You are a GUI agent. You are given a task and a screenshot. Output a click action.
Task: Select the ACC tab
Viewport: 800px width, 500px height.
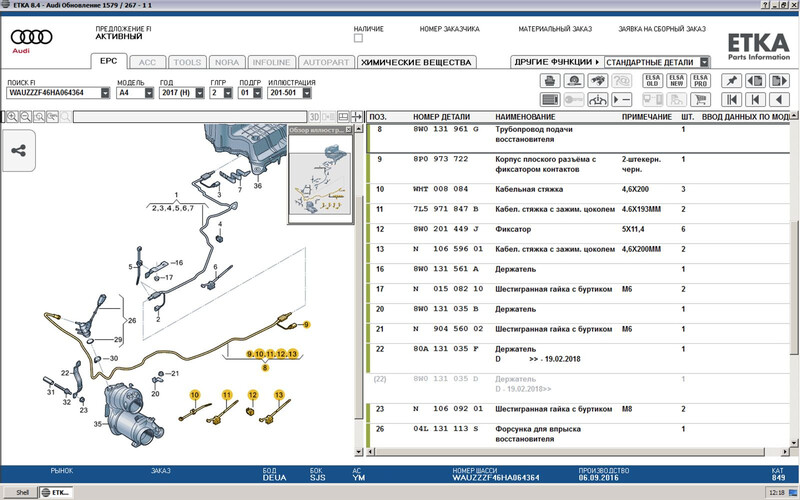point(147,62)
